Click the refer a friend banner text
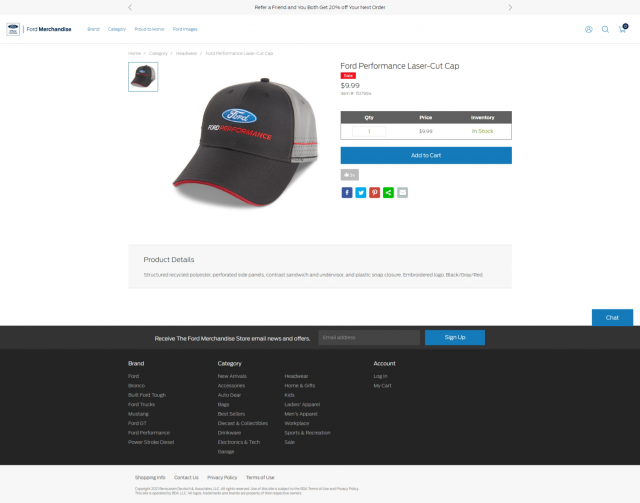 [x=320, y=7]
